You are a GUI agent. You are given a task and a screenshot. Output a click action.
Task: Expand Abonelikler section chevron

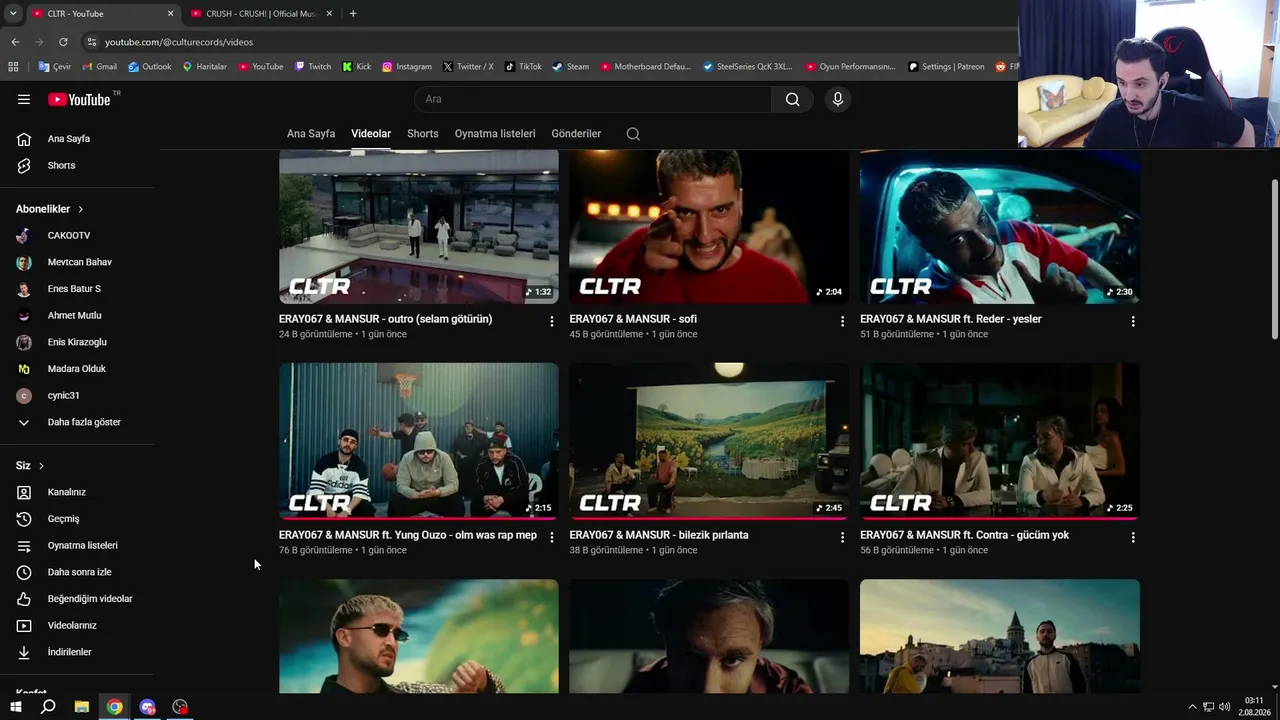pos(80,209)
